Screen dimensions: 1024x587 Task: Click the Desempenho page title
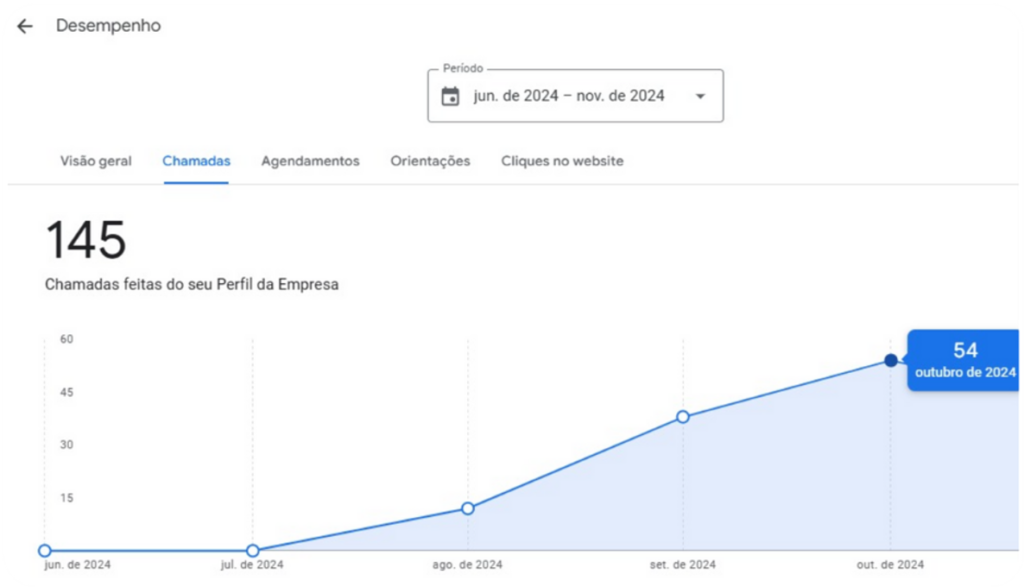tap(108, 25)
